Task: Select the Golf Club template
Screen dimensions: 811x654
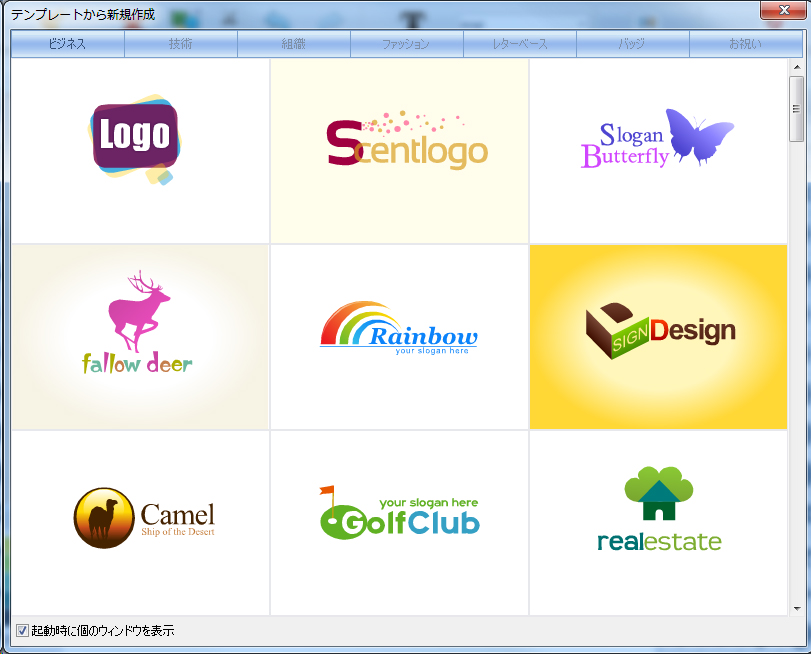Action: pyautogui.click(x=399, y=523)
